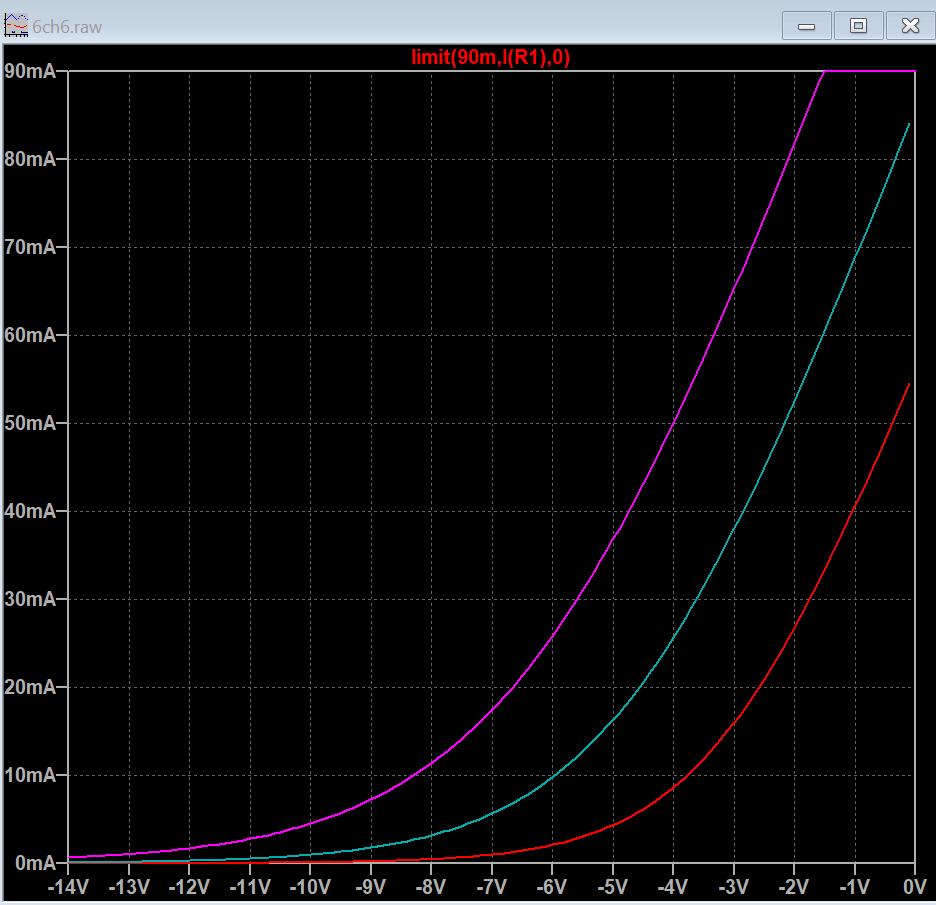Click the -11V horizontal axis label

(x=250, y=887)
